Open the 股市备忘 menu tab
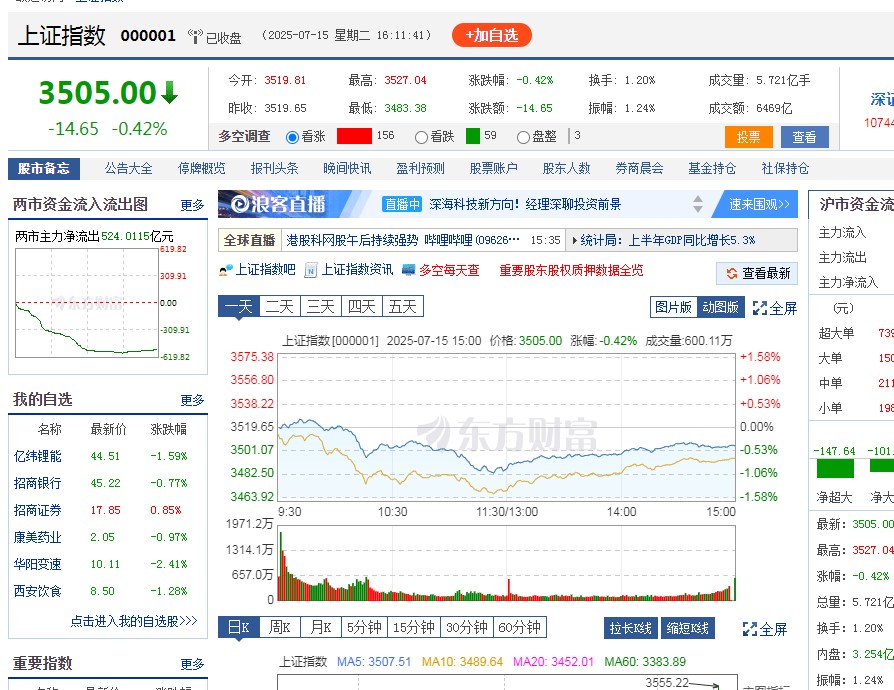The image size is (894, 690). (x=44, y=169)
